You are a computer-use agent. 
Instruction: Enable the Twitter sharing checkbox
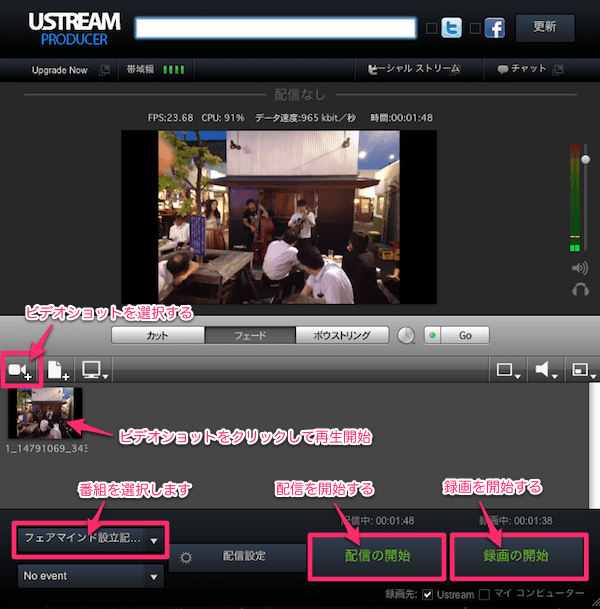[431, 28]
